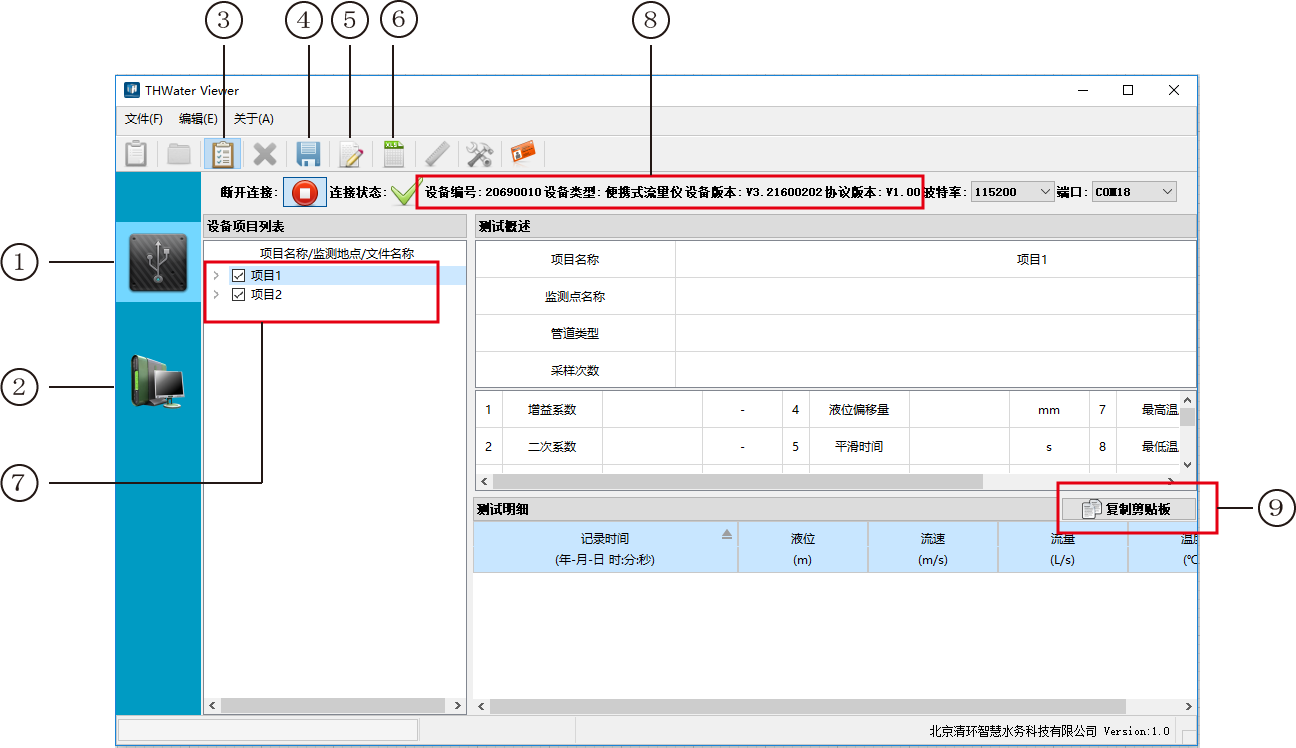Click the 记录时间 column header
The image size is (1296, 748).
tap(605, 548)
